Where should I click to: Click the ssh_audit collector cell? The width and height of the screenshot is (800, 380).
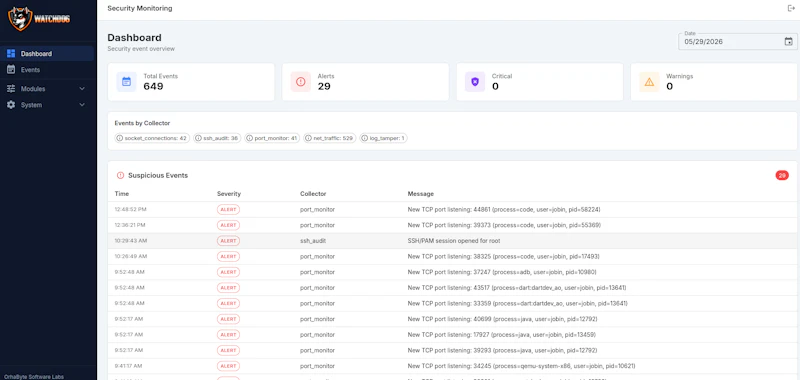(313, 241)
